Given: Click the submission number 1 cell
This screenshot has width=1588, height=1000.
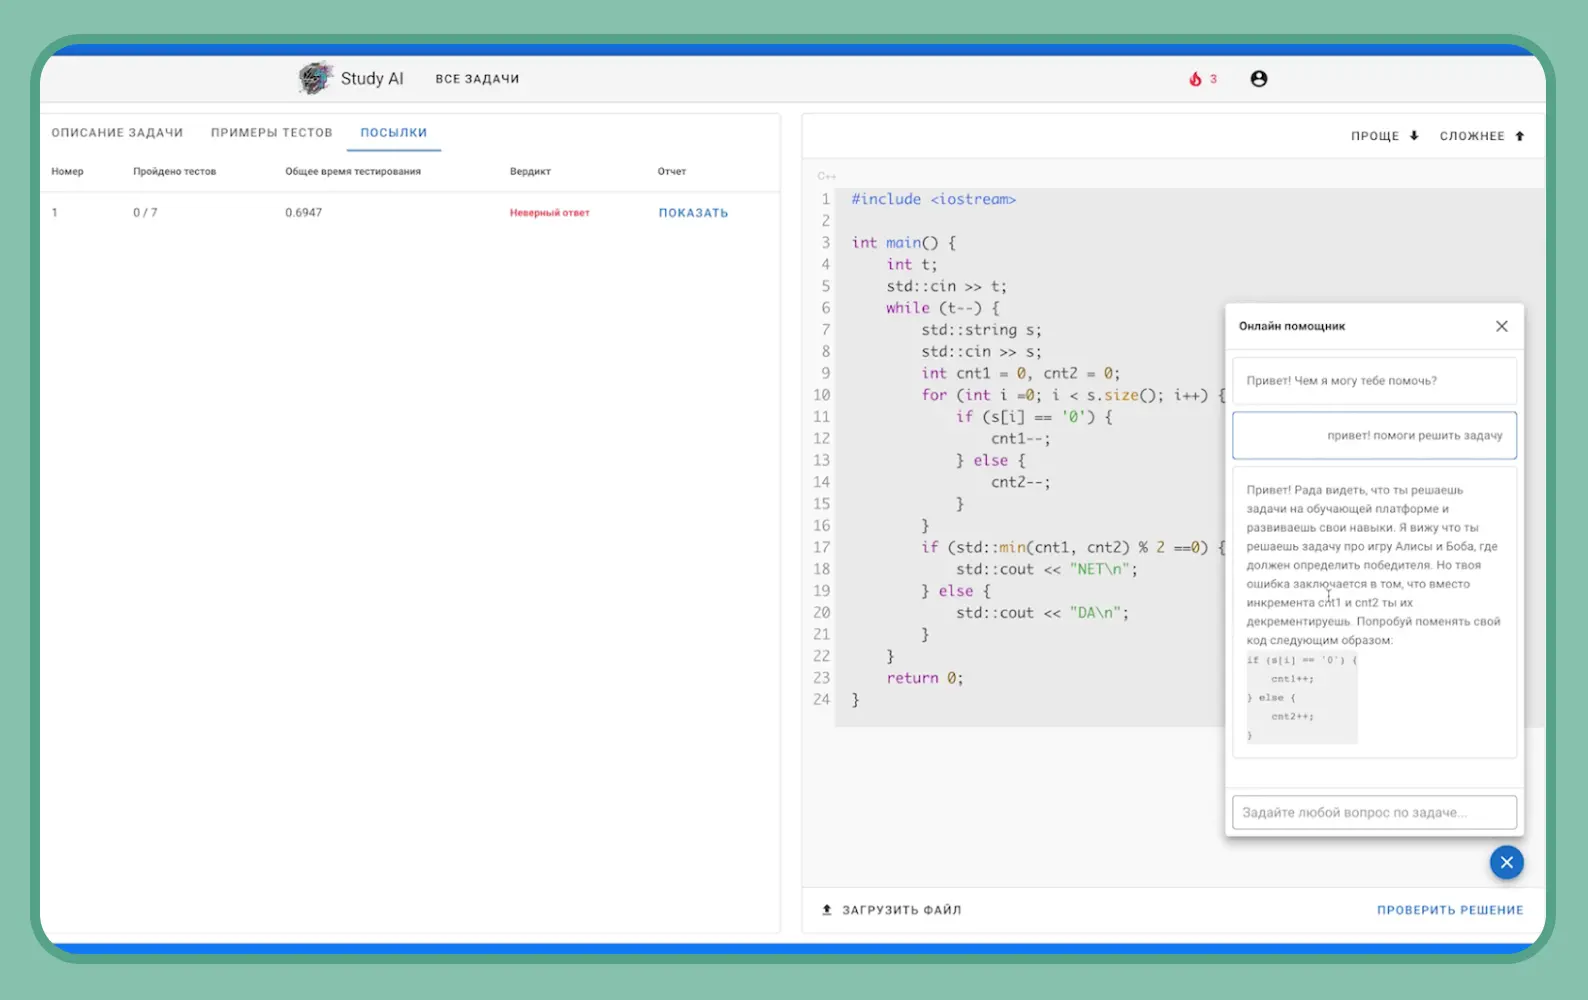Looking at the screenshot, I should tap(55, 213).
